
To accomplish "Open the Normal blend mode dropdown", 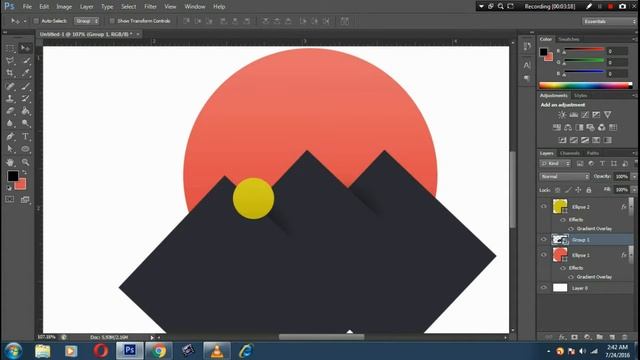I will coord(564,177).
